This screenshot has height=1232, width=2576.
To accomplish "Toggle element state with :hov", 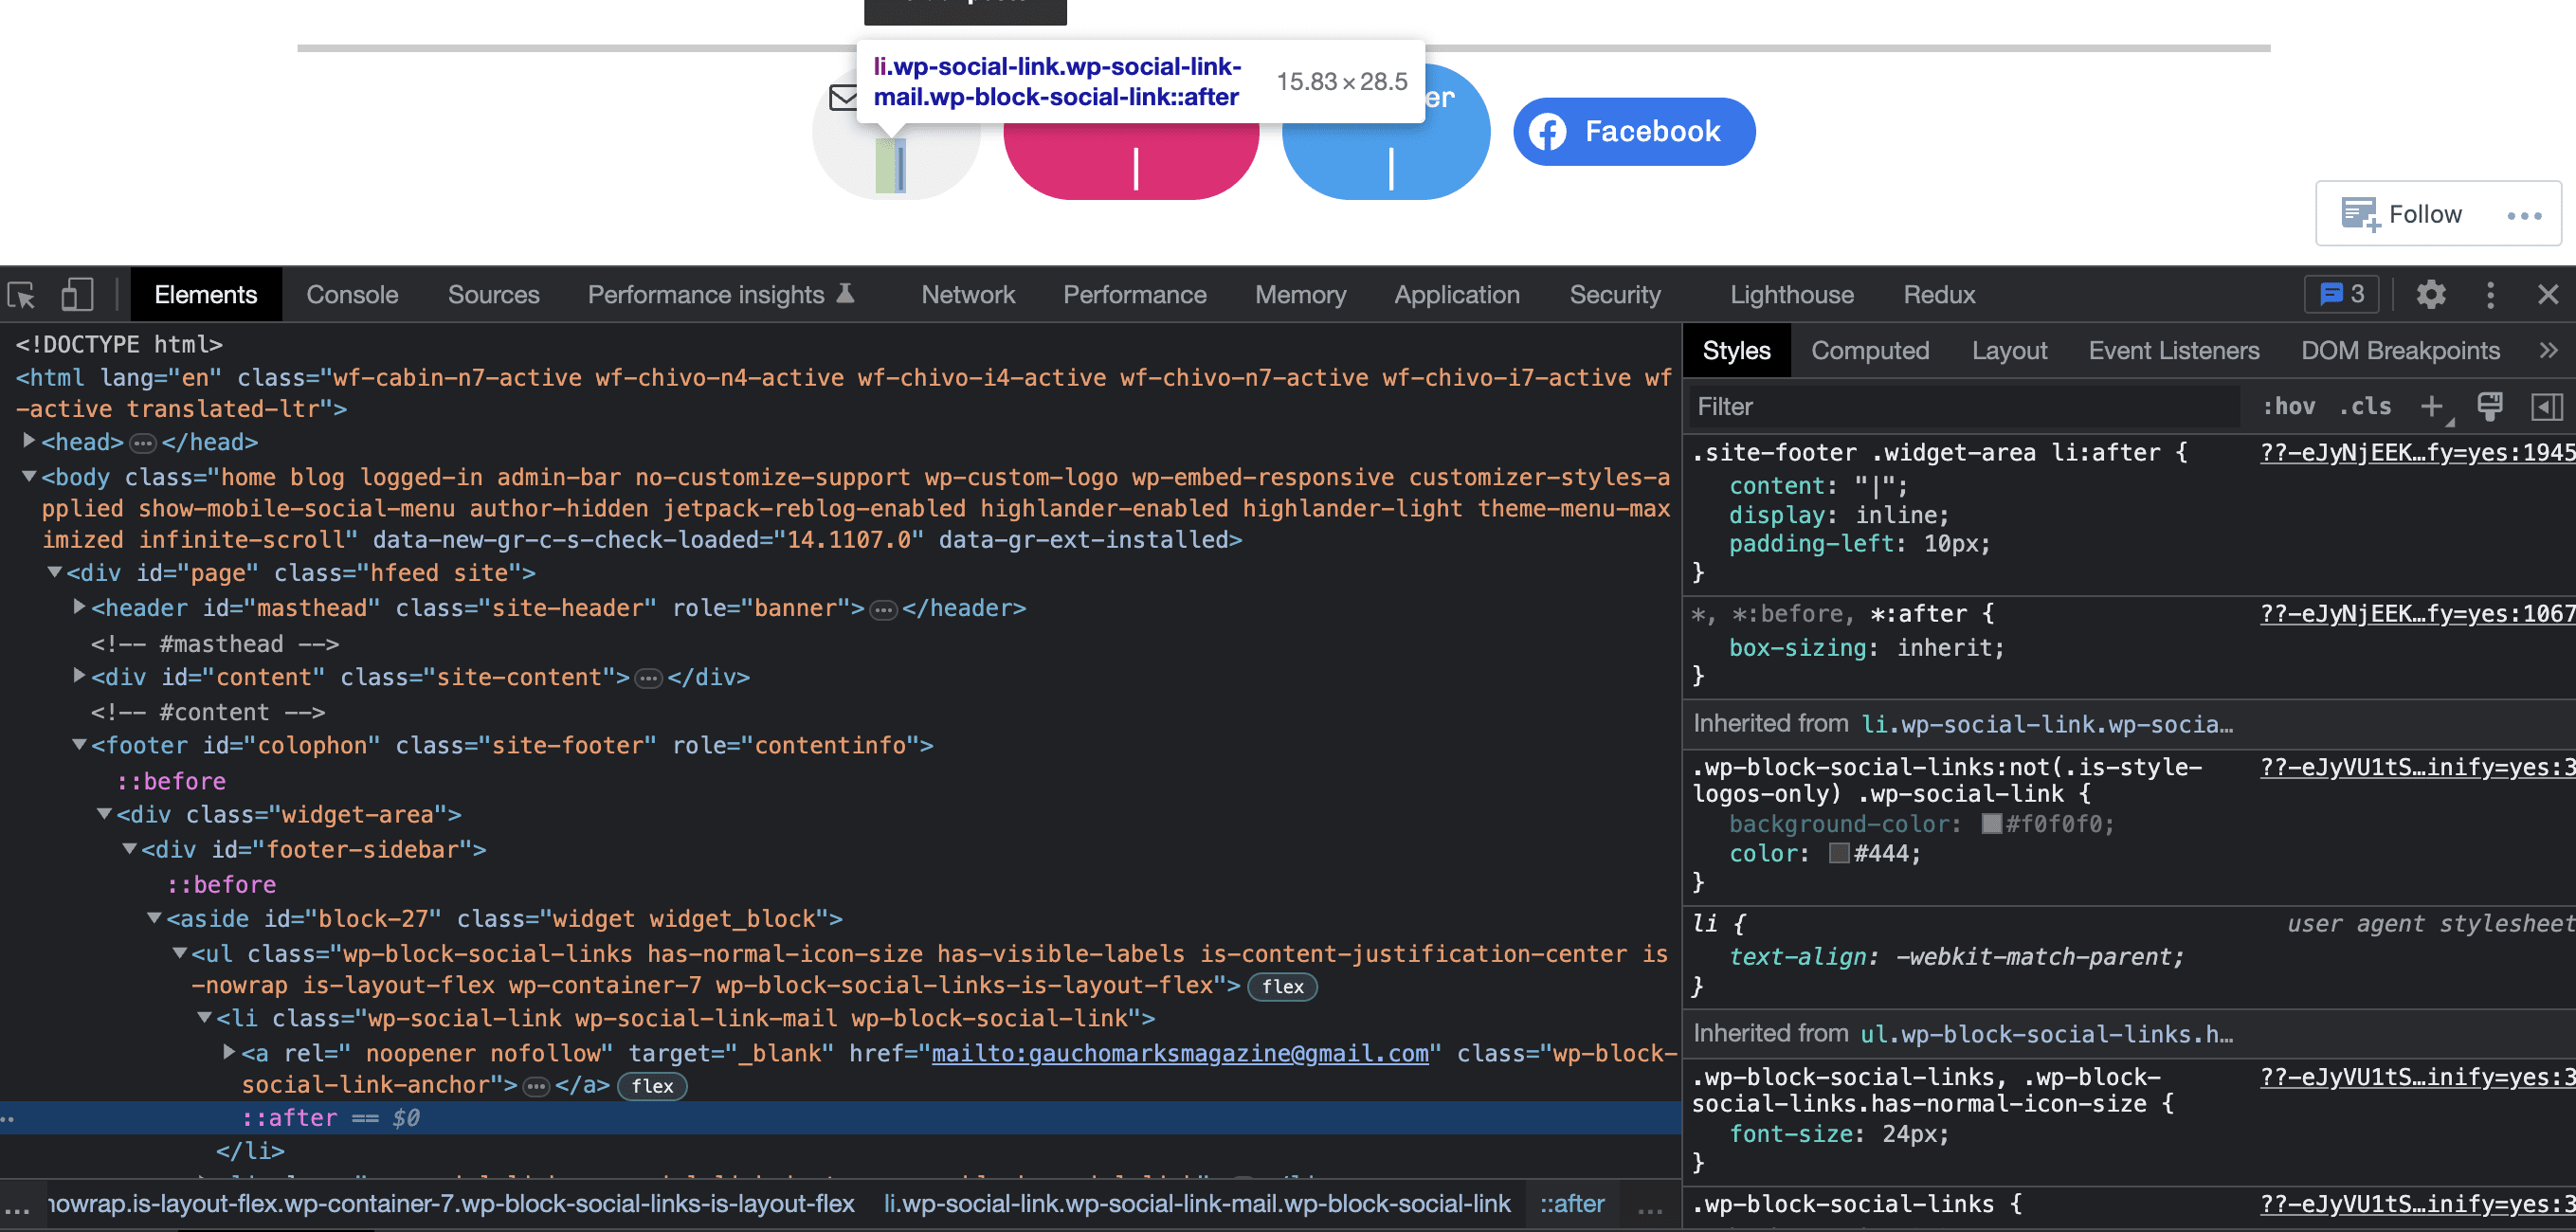I will coord(2290,406).
